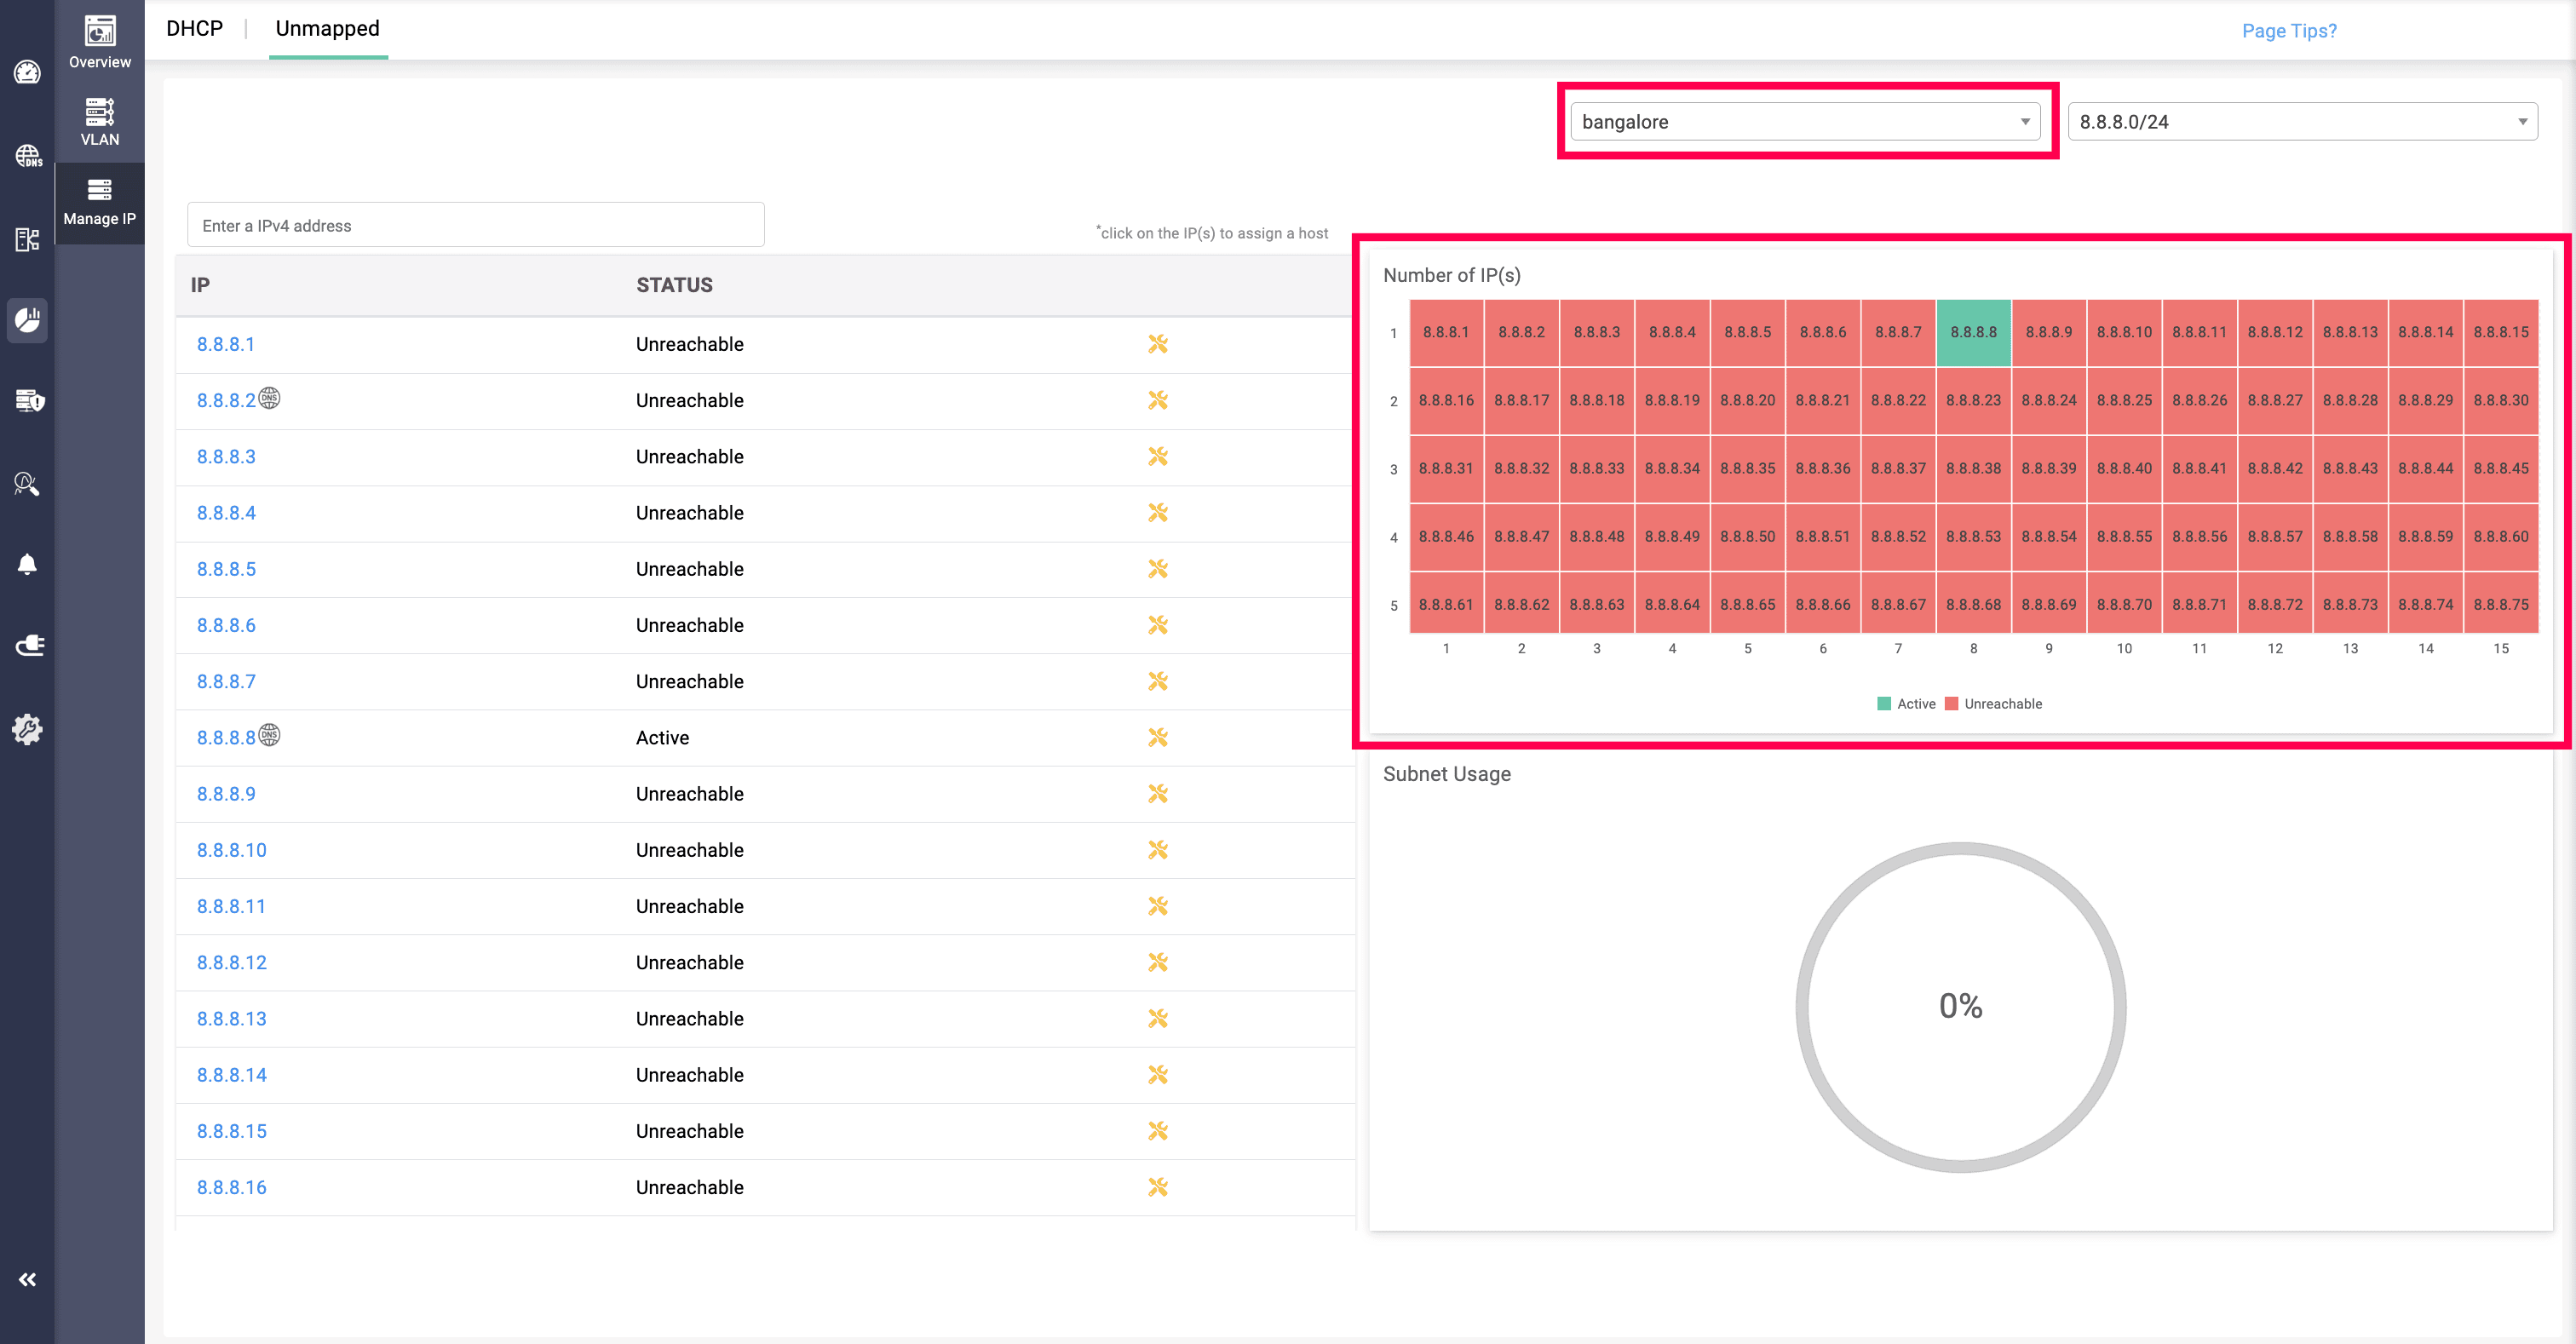
Task: Click the DNS globe icon in sidebar
Action: (x=27, y=156)
